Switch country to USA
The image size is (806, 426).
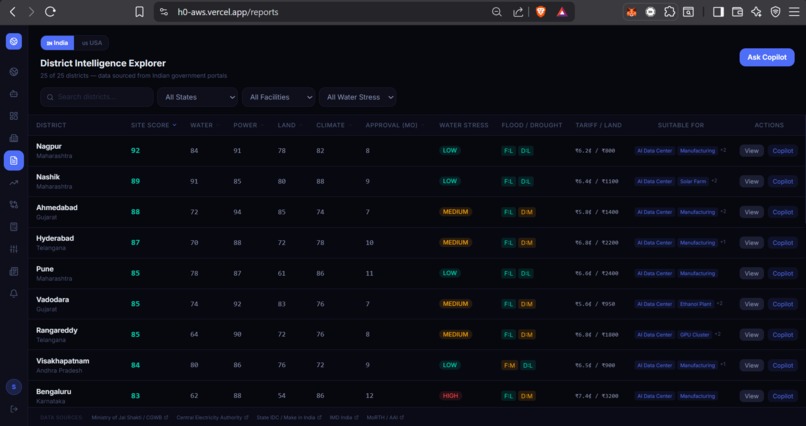point(91,43)
